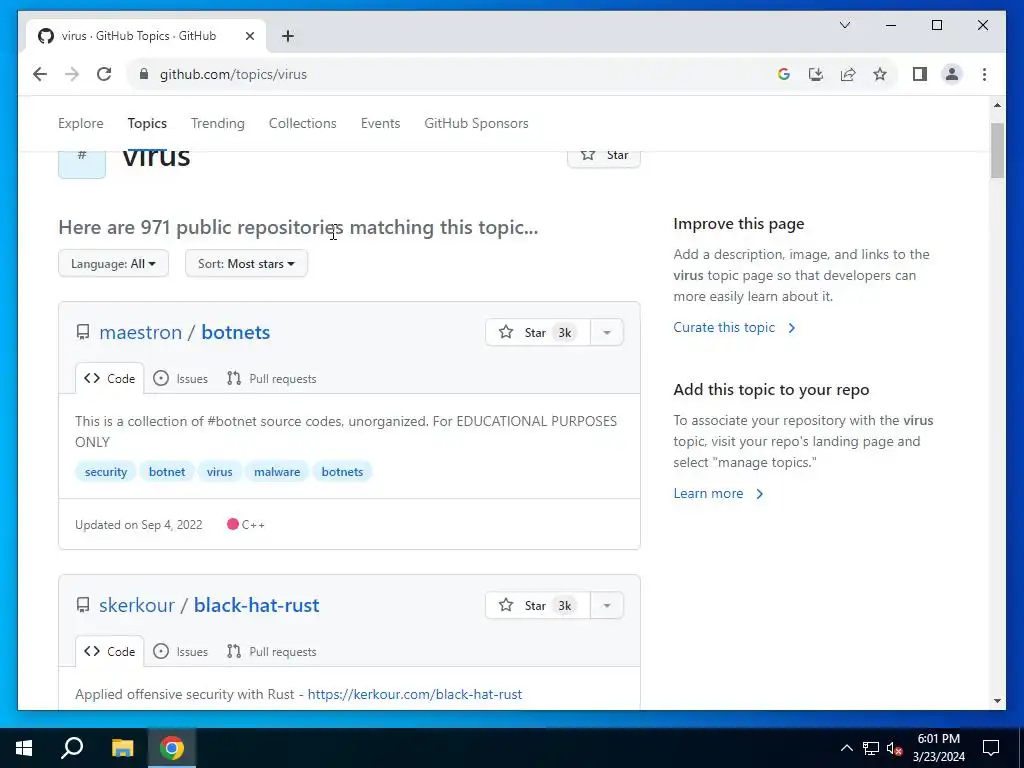The height and width of the screenshot is (768, 1024).
Task: Select Code tab of black-hat-rust repository
Action: pos(109,652)
